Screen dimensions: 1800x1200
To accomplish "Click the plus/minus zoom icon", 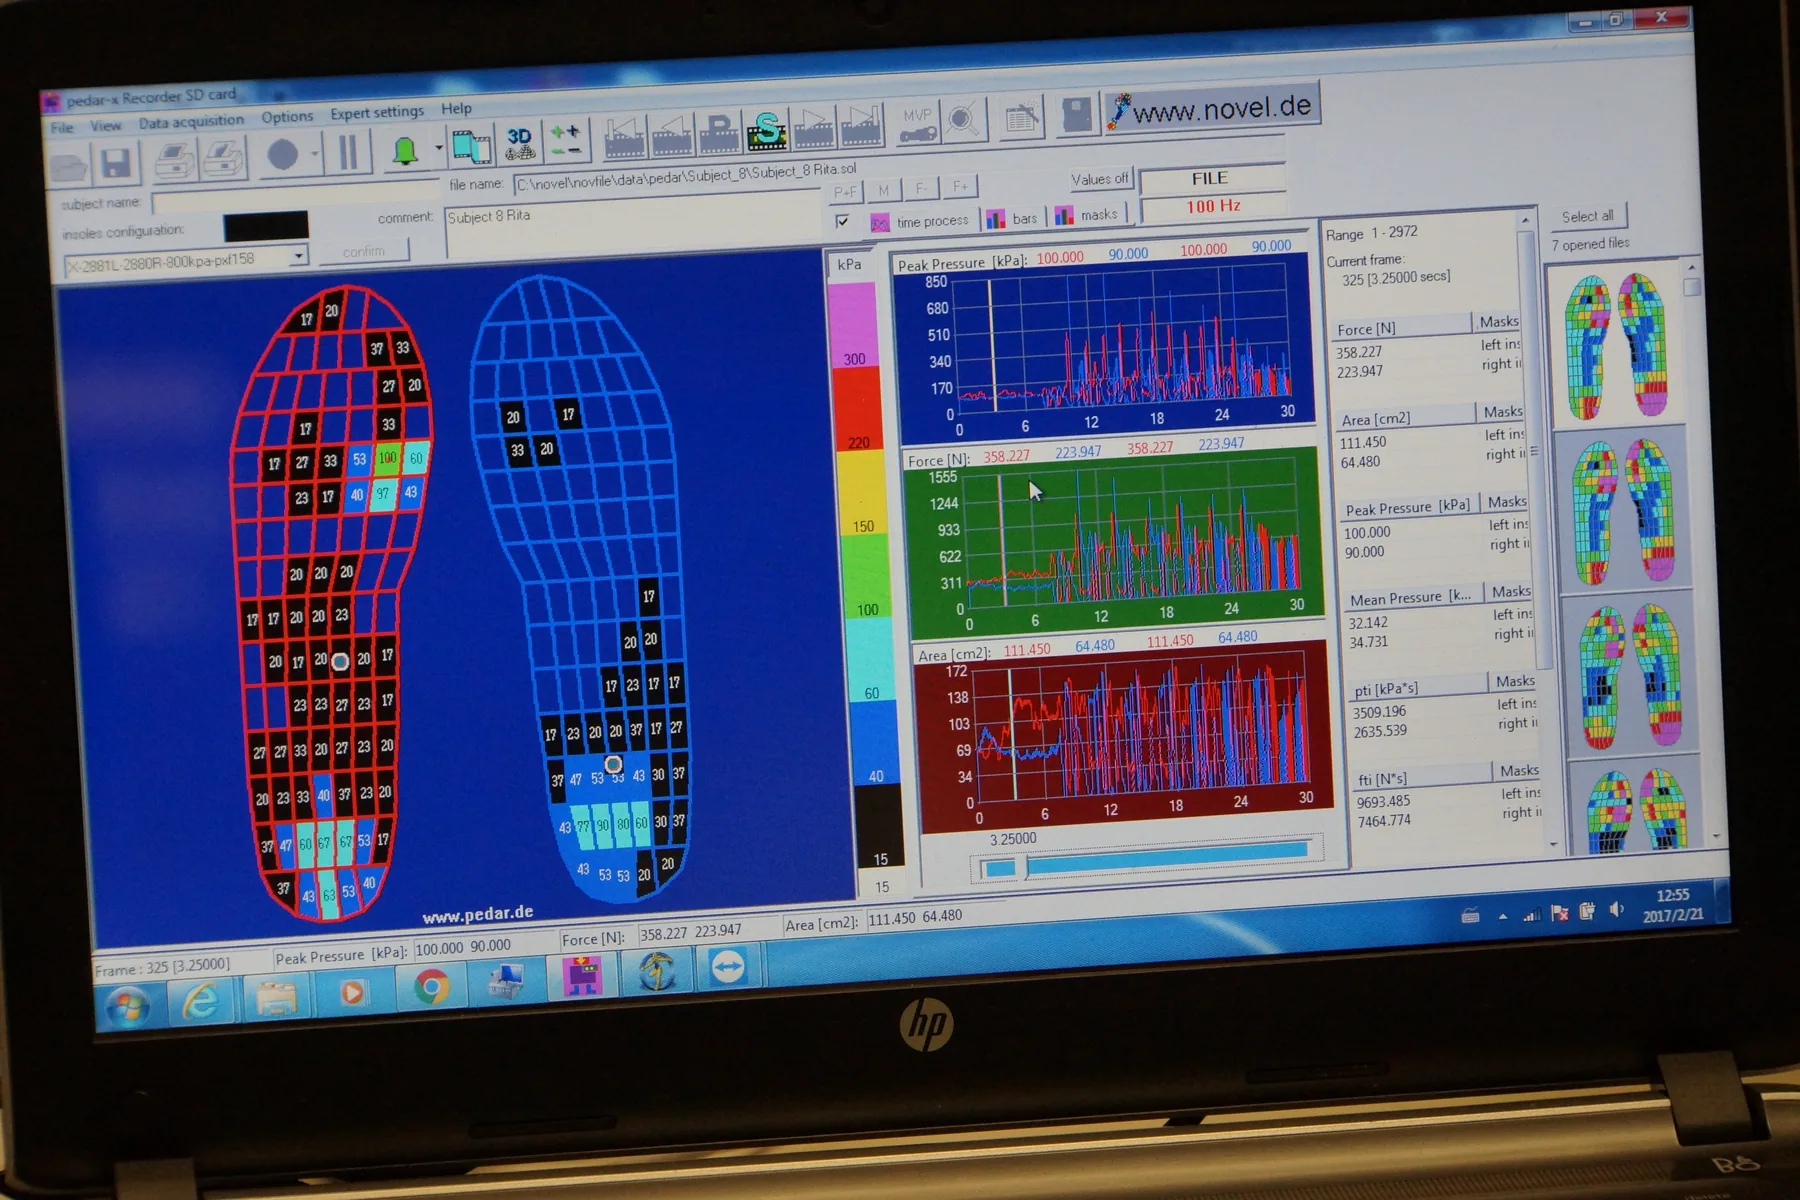I will (x=566, y=142).
